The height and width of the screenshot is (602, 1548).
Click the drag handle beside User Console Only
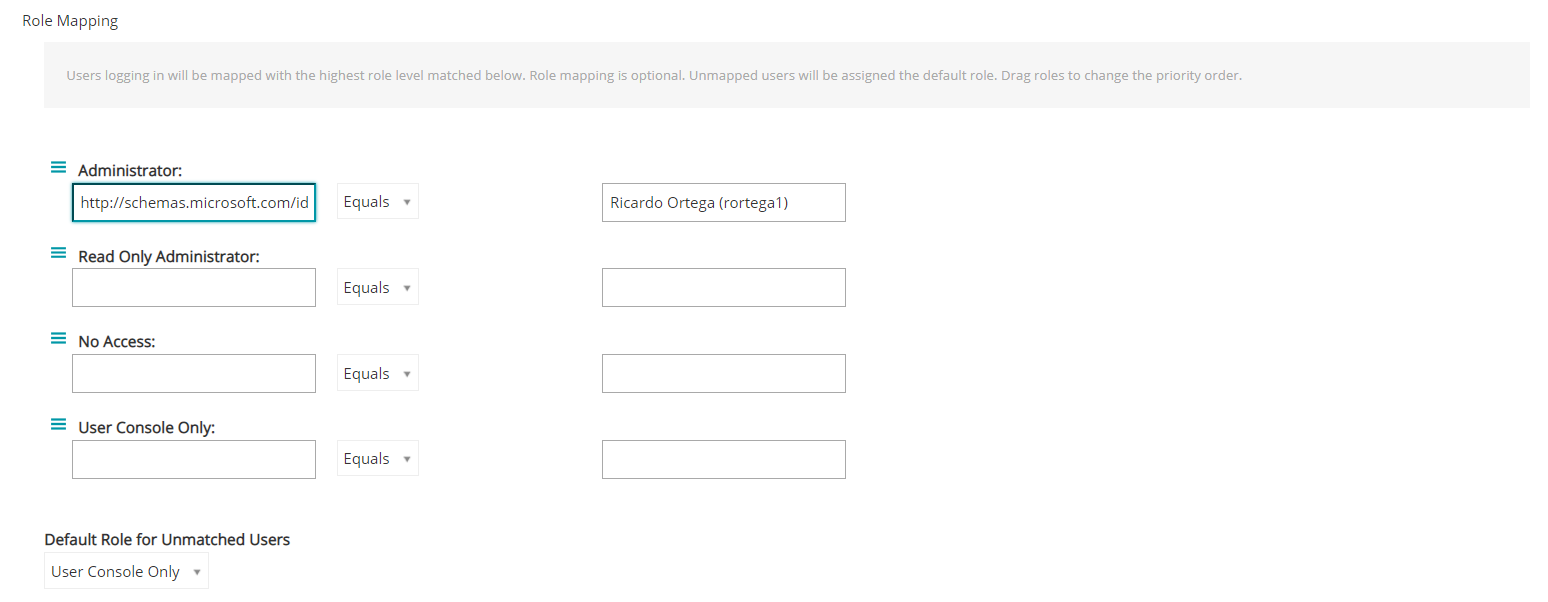point(58,424)
